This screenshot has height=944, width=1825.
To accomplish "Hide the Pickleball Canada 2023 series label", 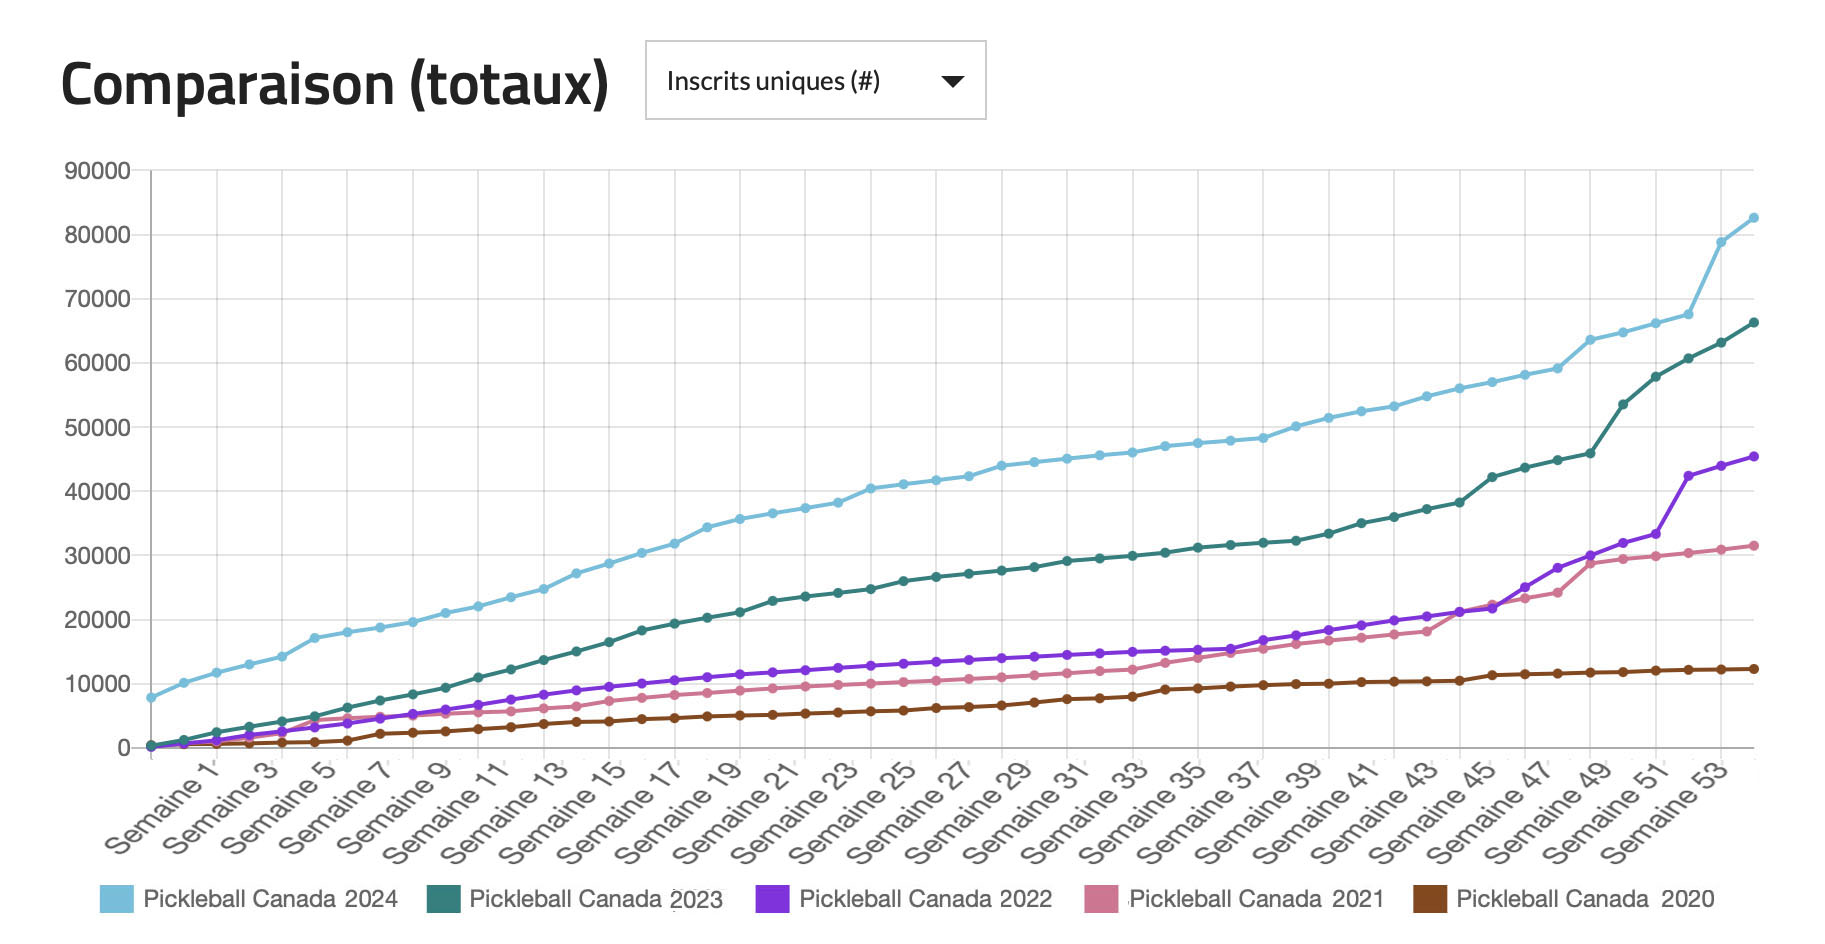I will pos(596,899).
